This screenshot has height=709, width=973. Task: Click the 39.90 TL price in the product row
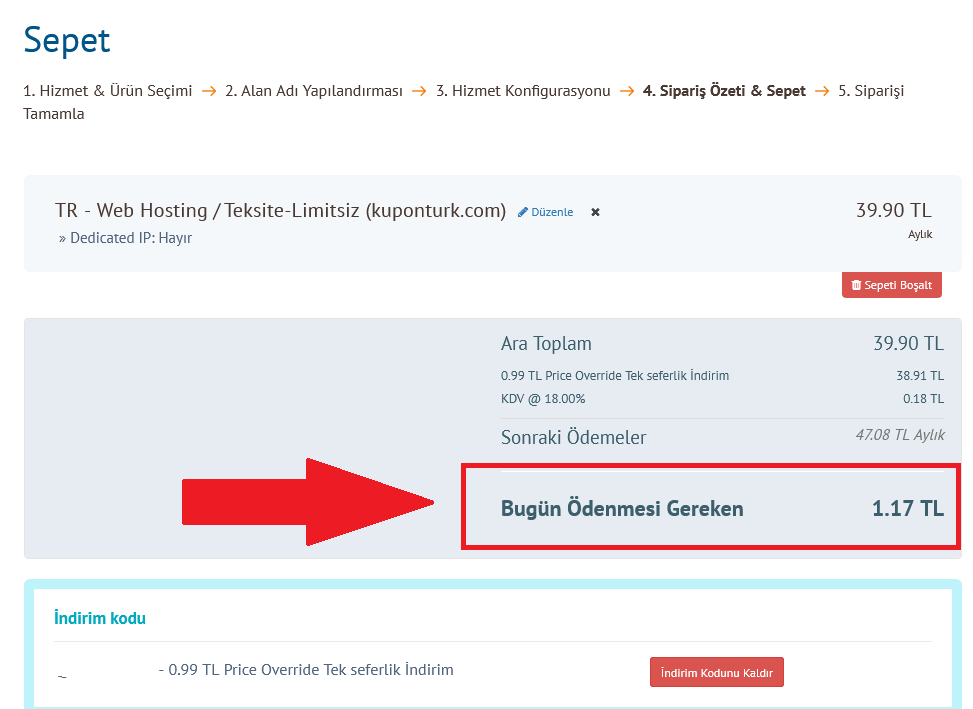(894, 210)
